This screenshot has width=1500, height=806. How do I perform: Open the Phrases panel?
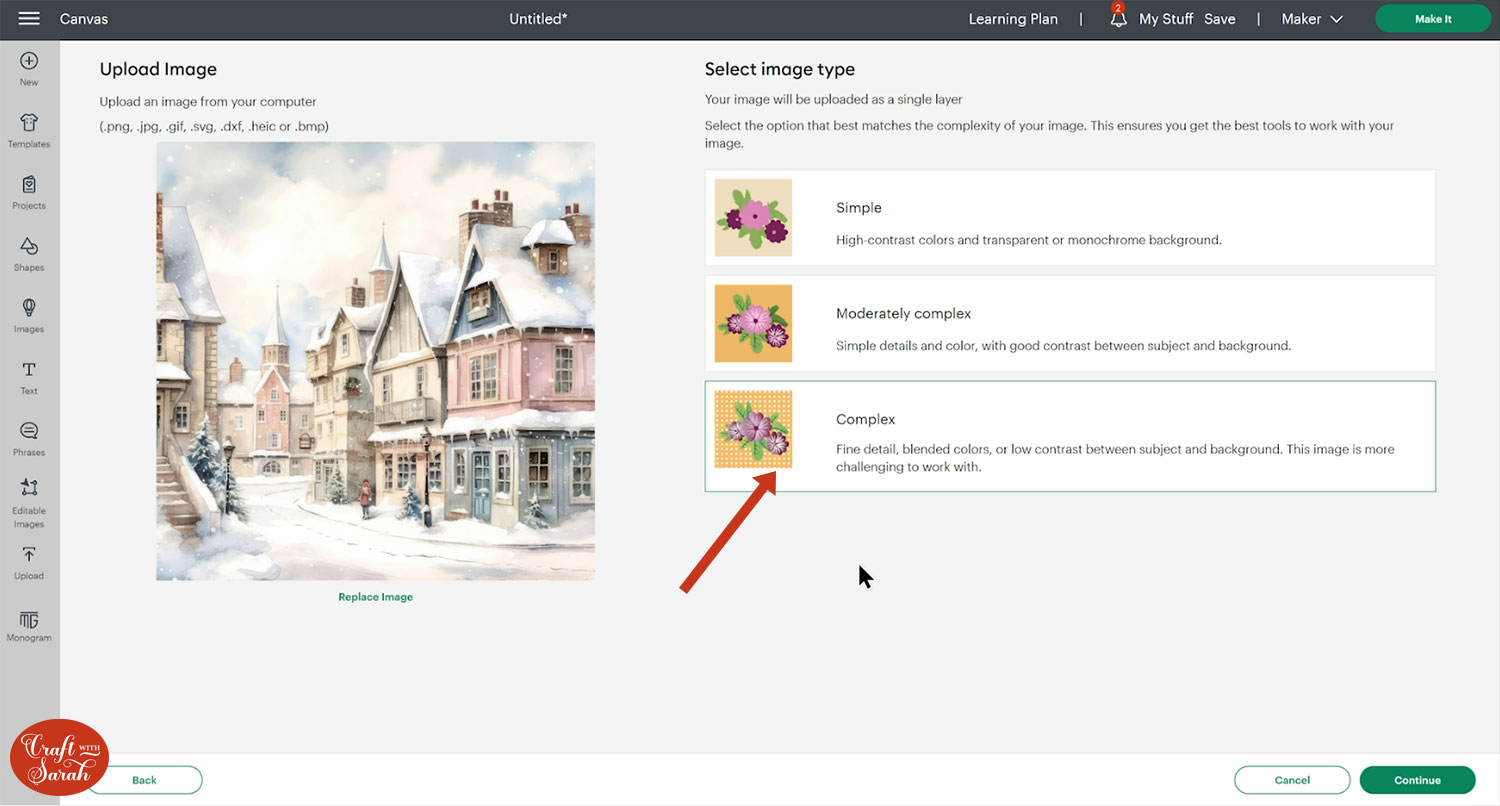[29, 433]
